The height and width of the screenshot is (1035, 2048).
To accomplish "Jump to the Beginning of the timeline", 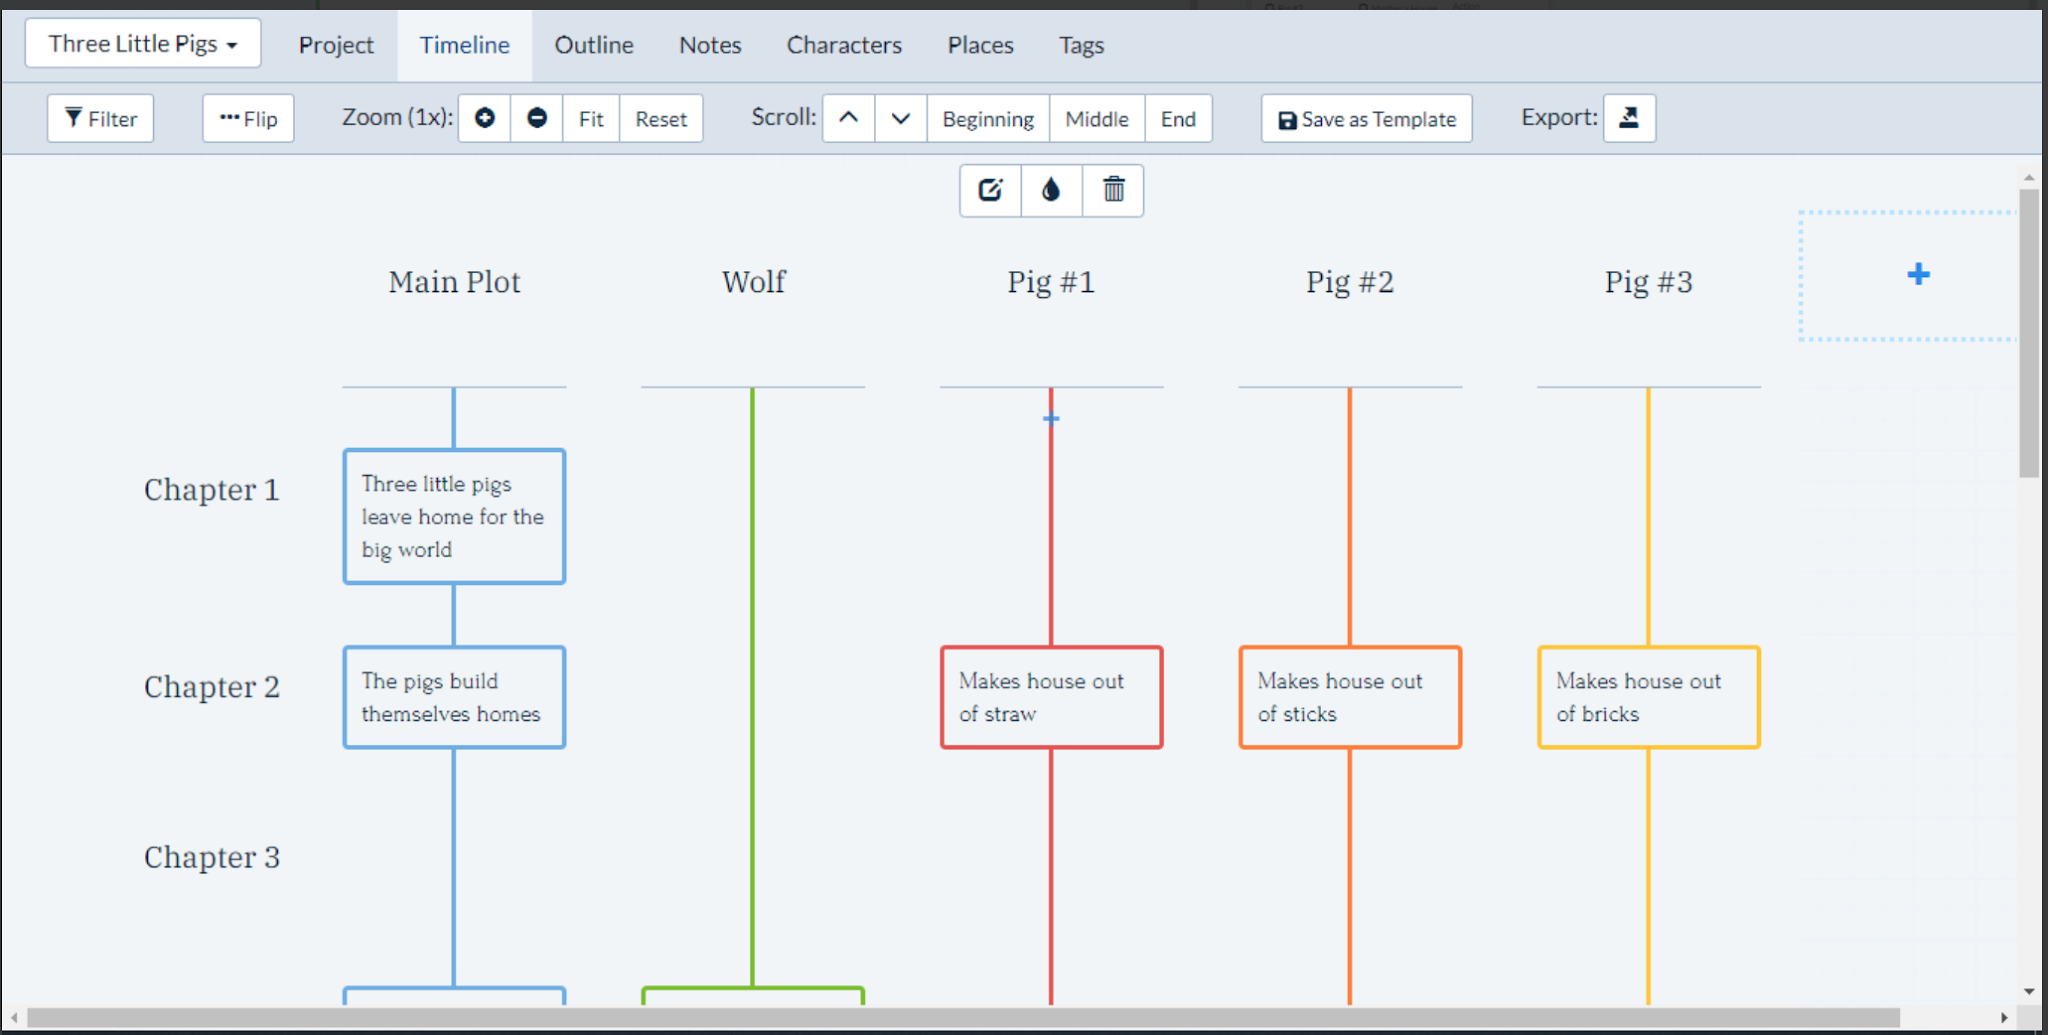I will [x=987, y=118].
